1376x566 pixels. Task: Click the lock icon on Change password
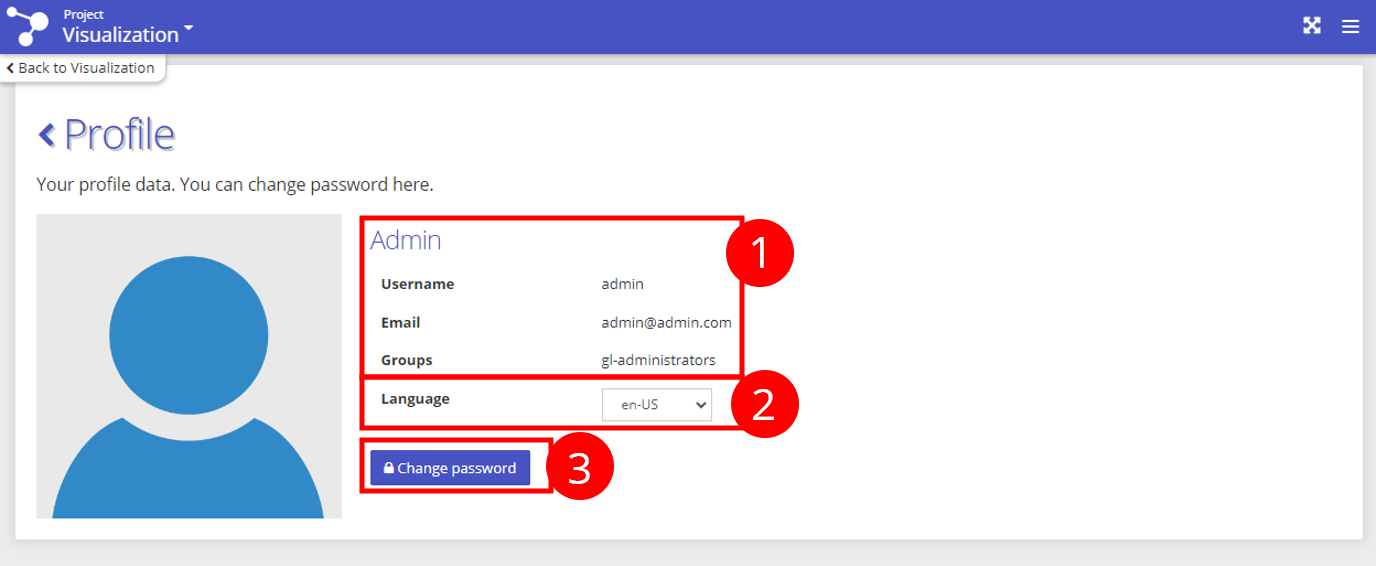point(388,468)
